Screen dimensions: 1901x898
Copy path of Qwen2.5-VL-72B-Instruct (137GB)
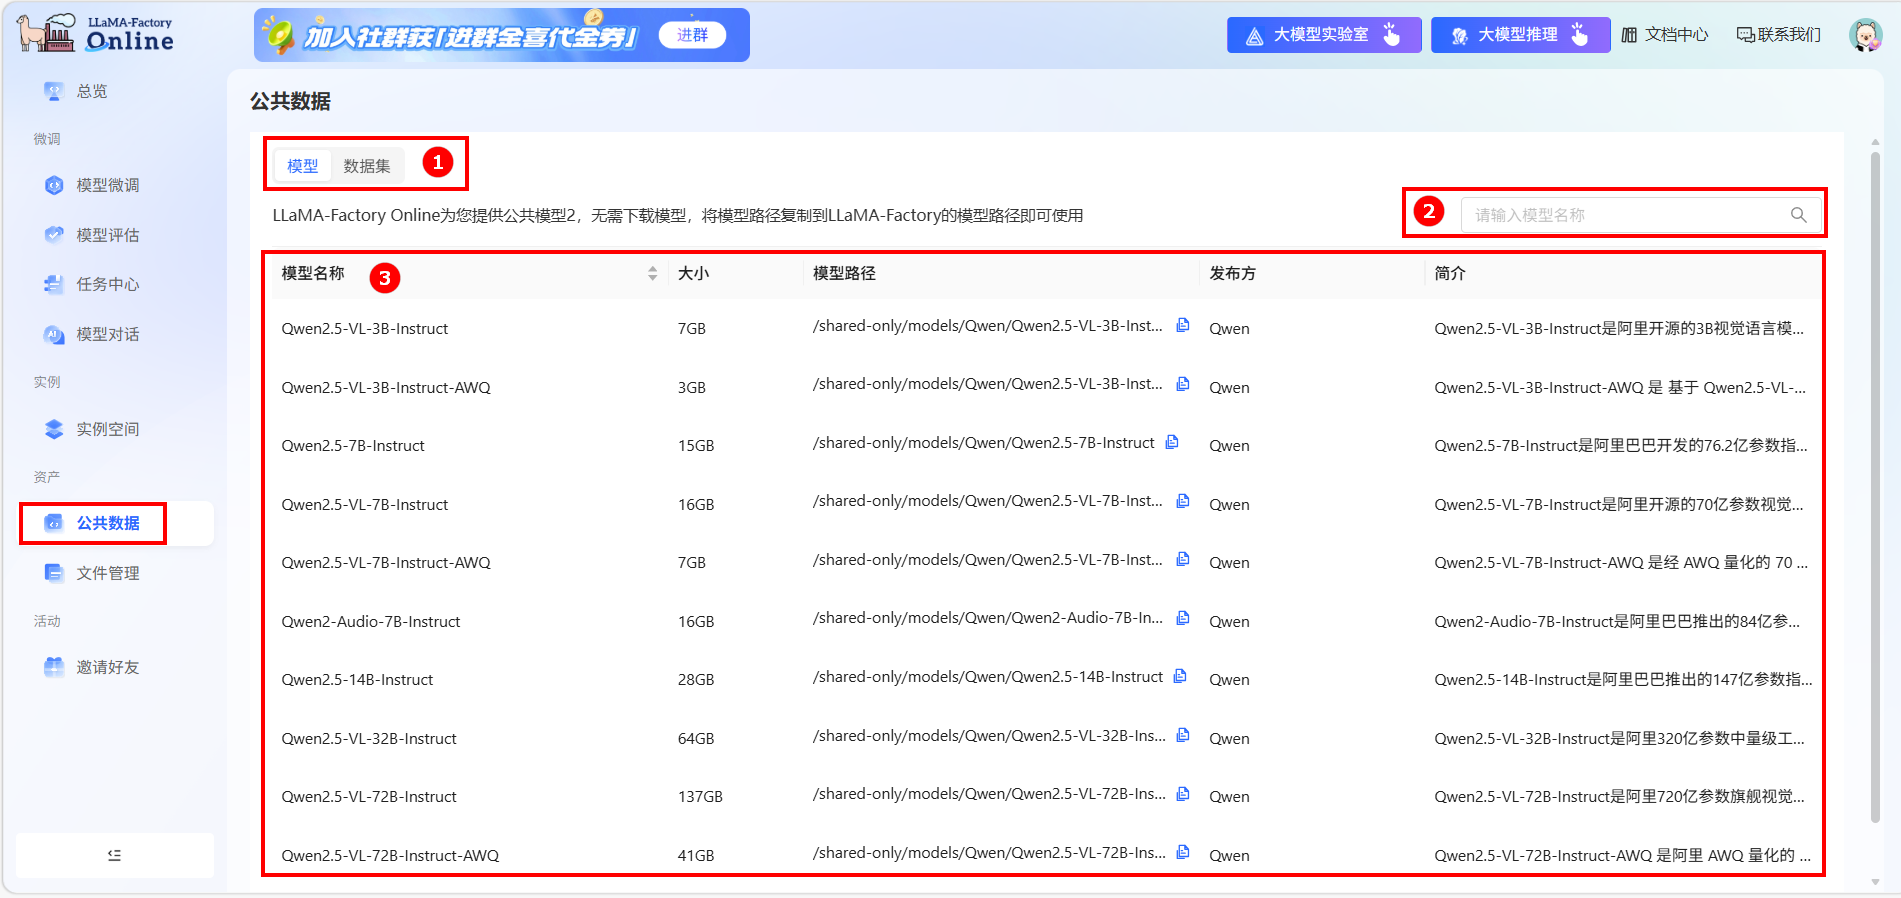(1183, 794)
